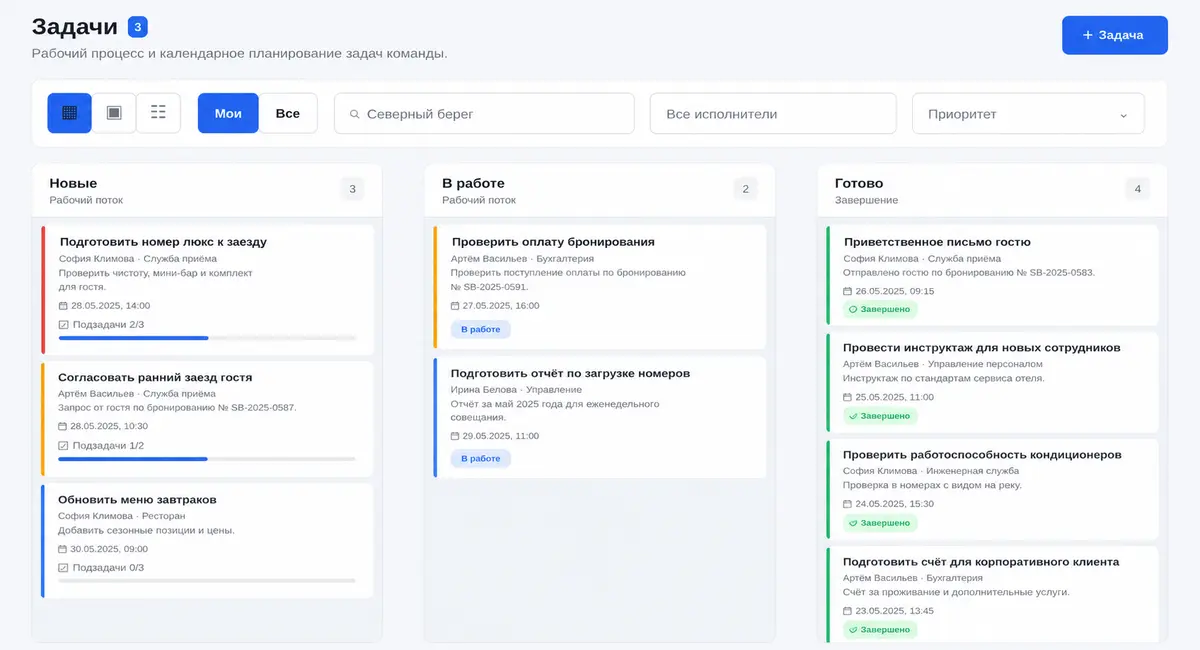Click progress bar of Обновить меню завтраков

[x=207, y=581]
